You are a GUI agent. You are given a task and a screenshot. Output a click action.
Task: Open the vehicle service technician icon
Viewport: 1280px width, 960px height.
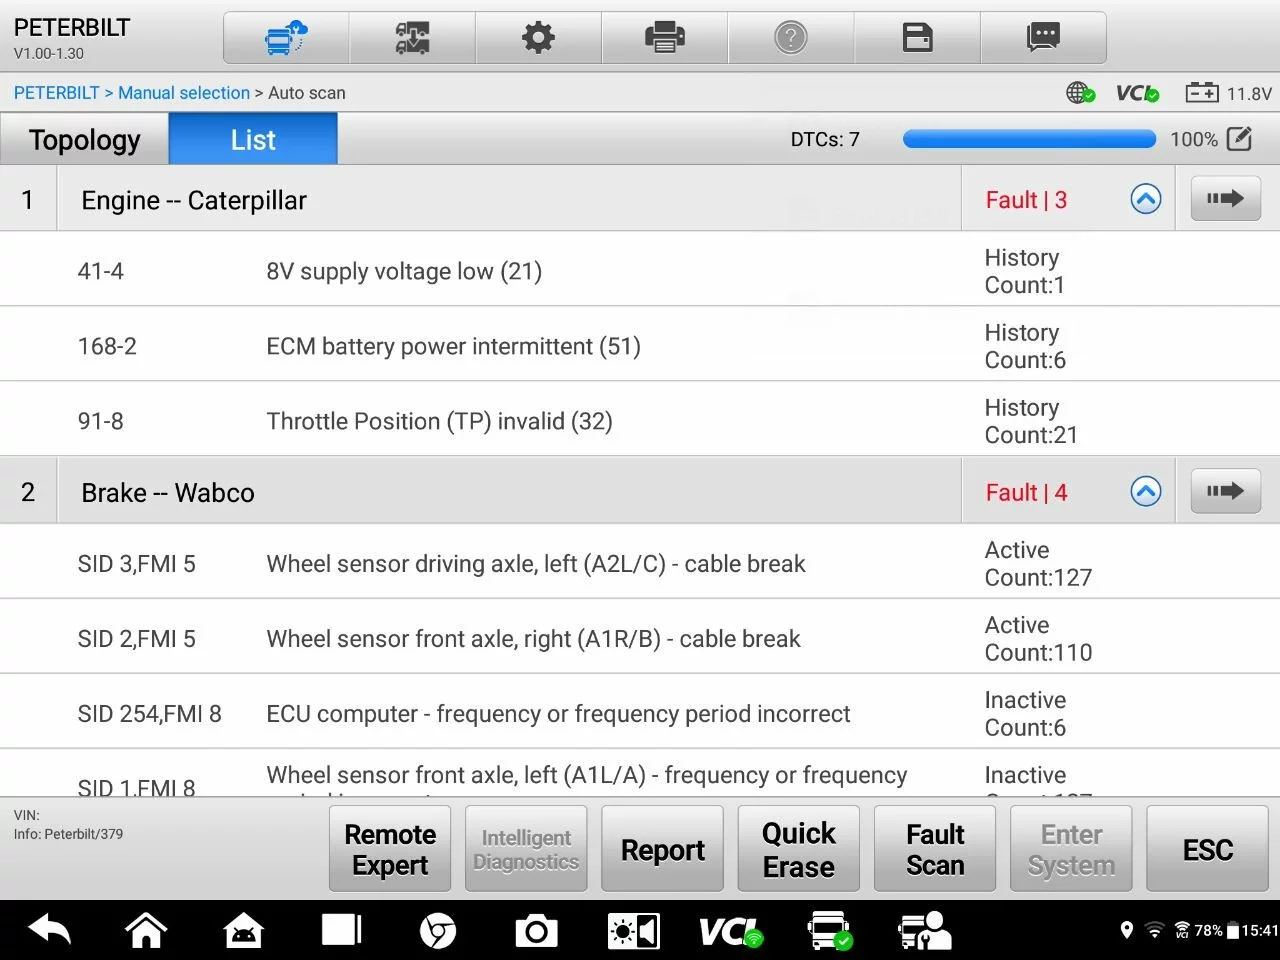click(x=925, y=931)
